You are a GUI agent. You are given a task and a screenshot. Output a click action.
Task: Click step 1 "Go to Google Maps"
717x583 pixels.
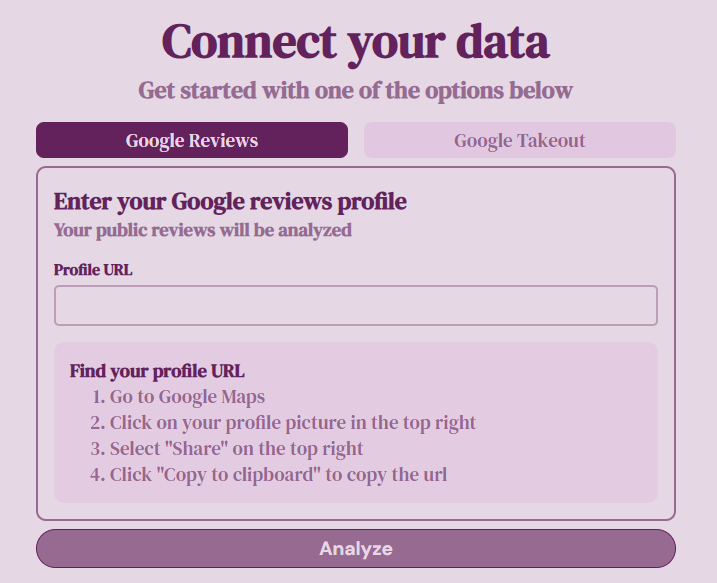178,397
